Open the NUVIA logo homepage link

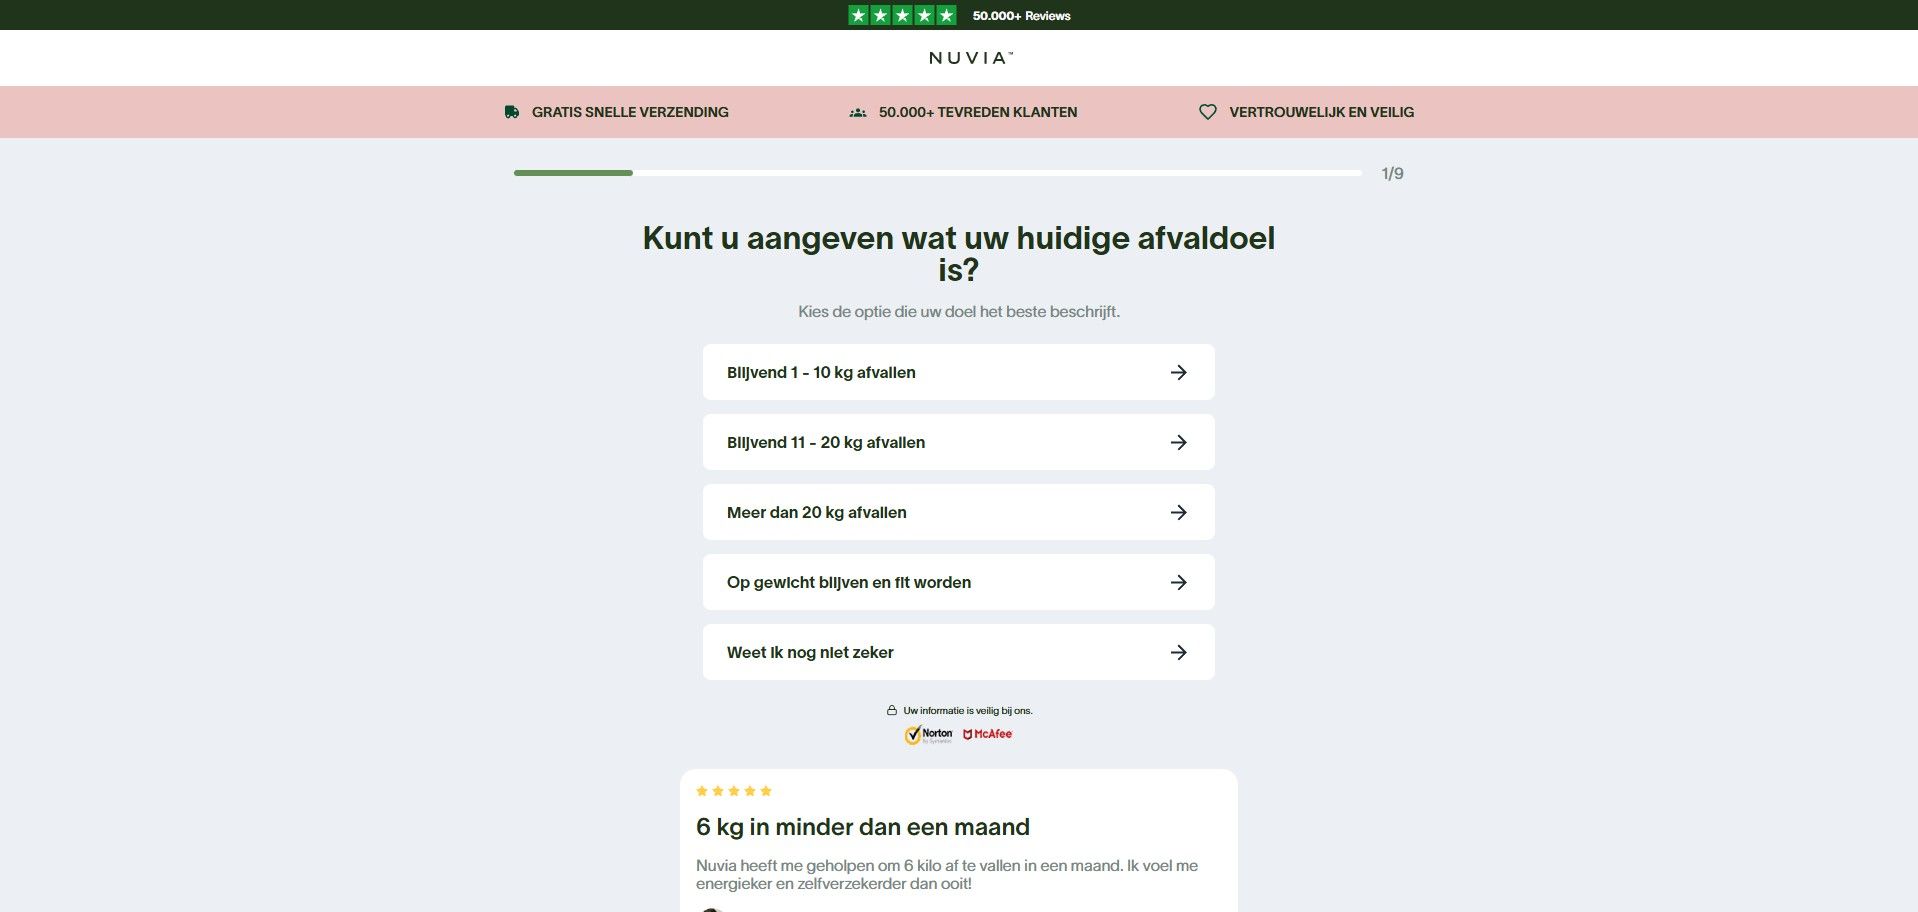point(970,58)
